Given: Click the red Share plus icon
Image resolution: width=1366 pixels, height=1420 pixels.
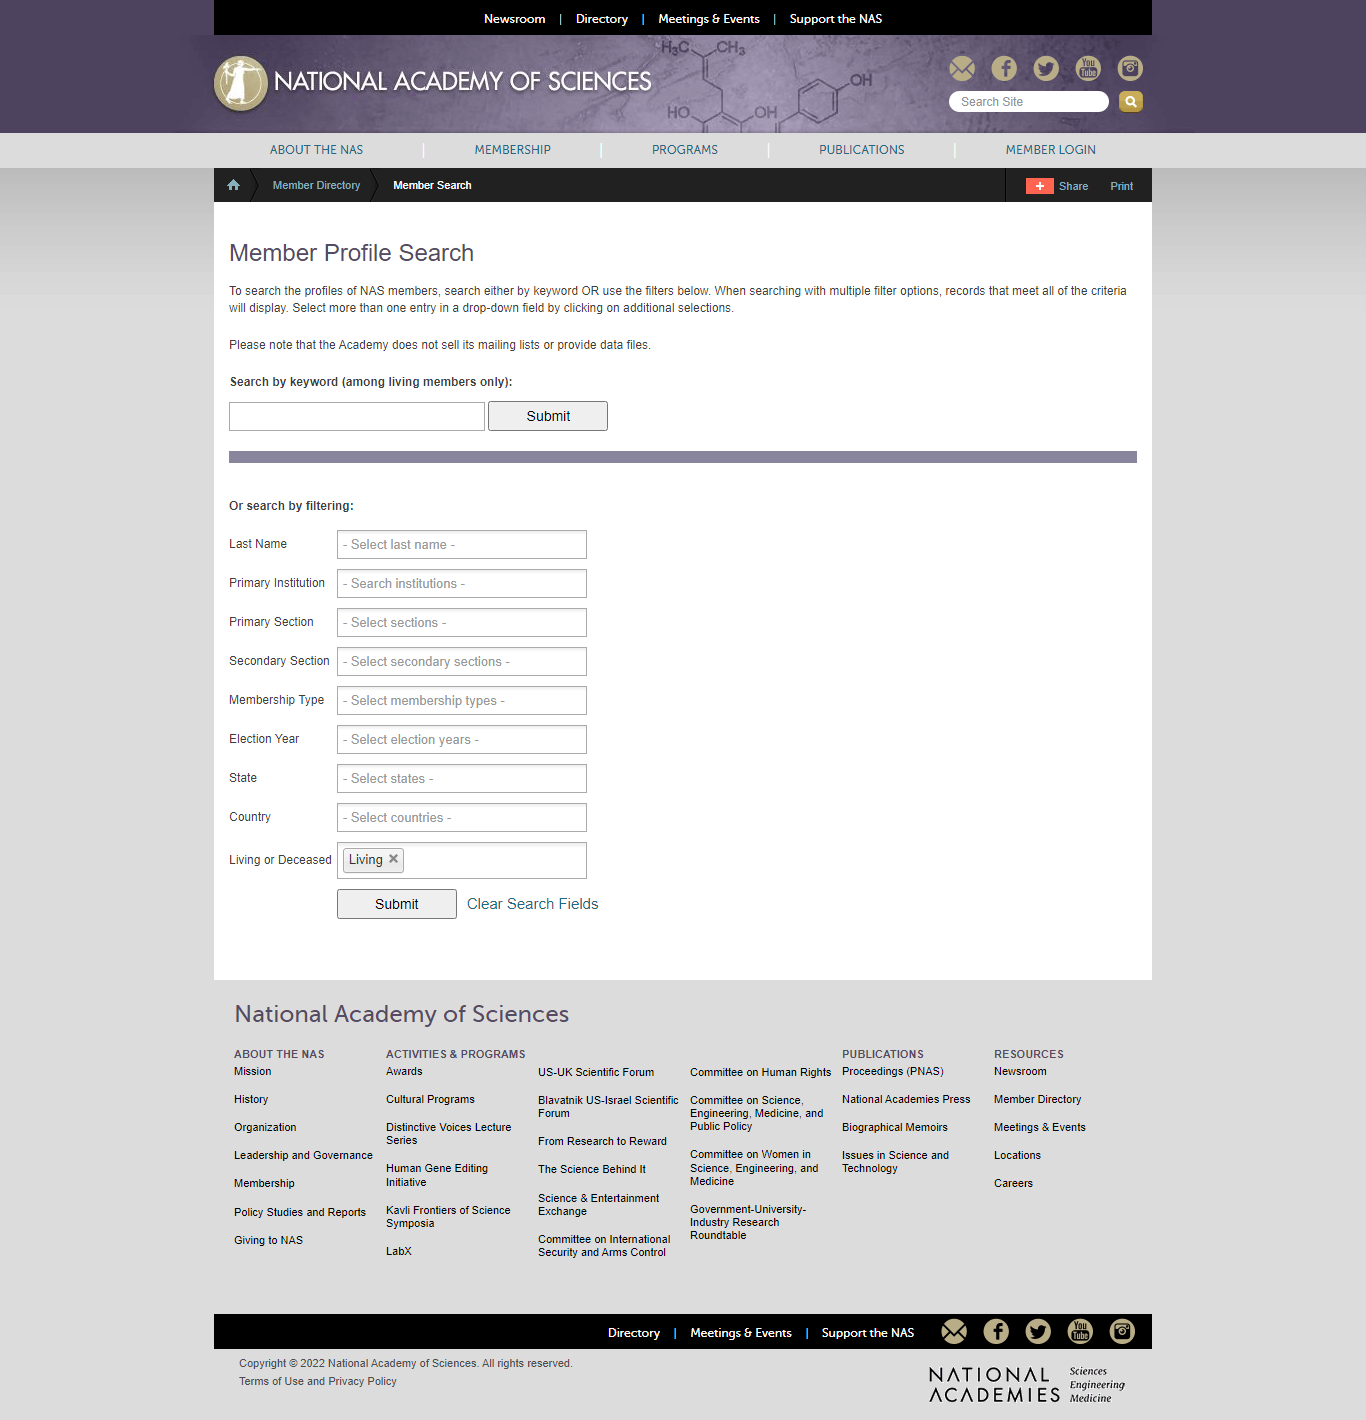Looking at the screenshot, I should pos(1039,186).
